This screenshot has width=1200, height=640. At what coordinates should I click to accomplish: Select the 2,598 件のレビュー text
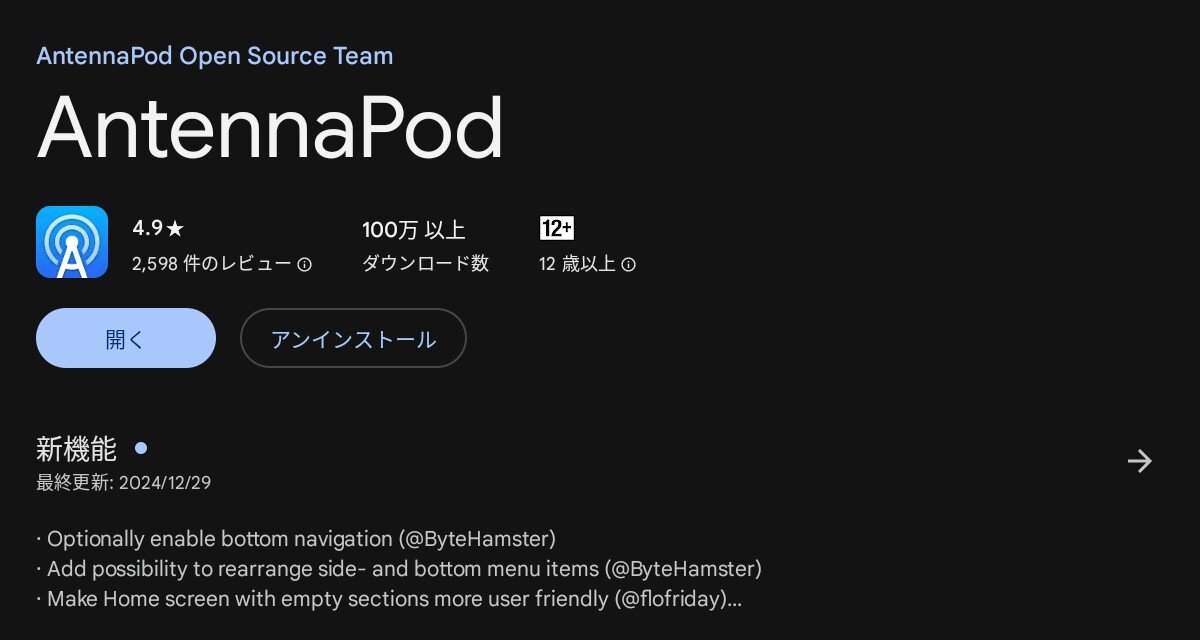point(212,264)
